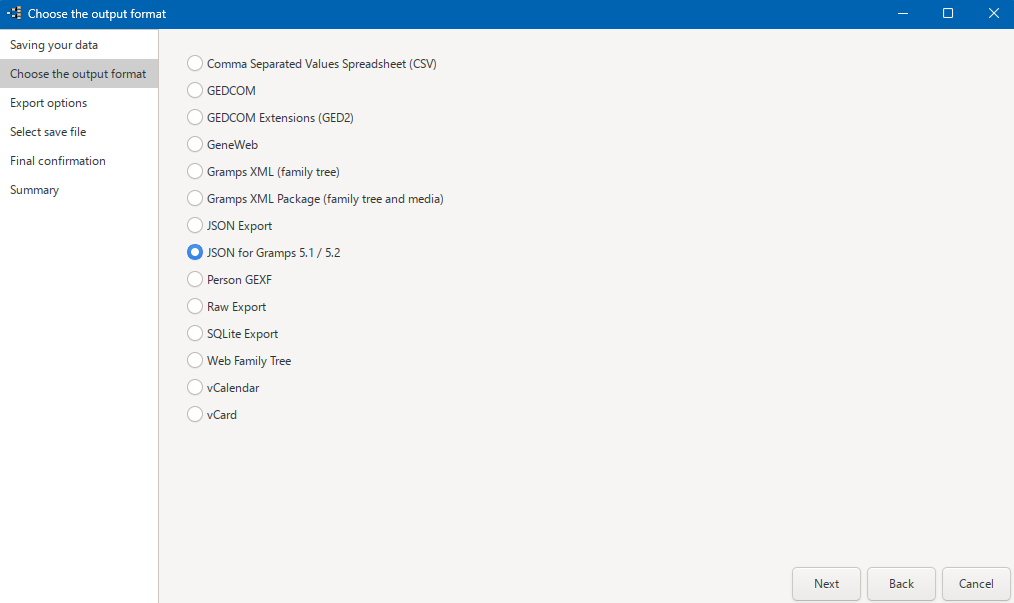1014x603 pixels.
Task: Open the Choose the output format step
Action: tap(79, 74)
